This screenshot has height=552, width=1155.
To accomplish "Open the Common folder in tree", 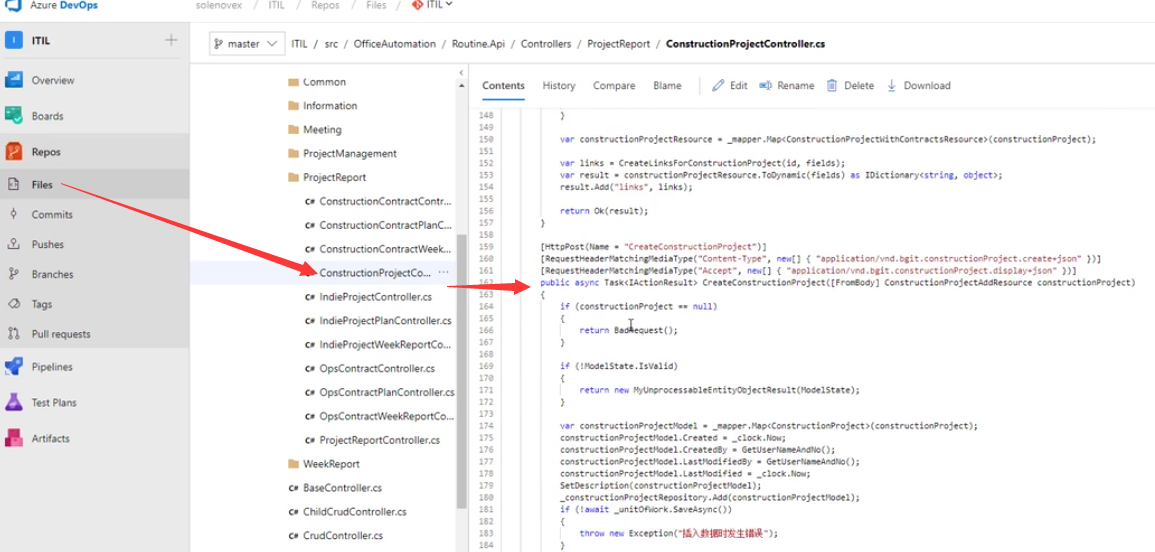I will [x=323, y=82].
